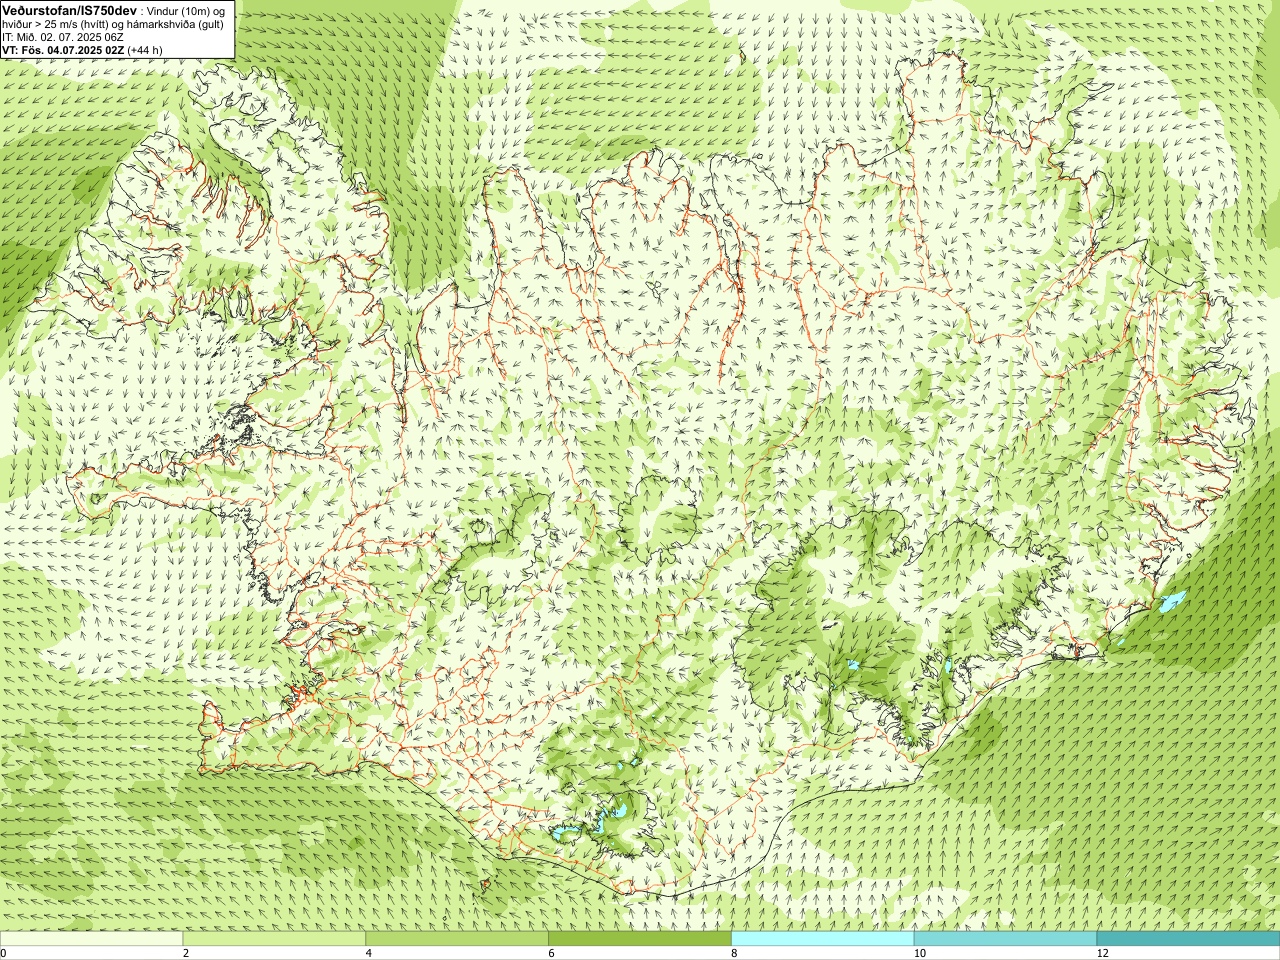Click the "VT: Fös. 04.07.2025 02Z" valid time

click(x=63, y=50)
